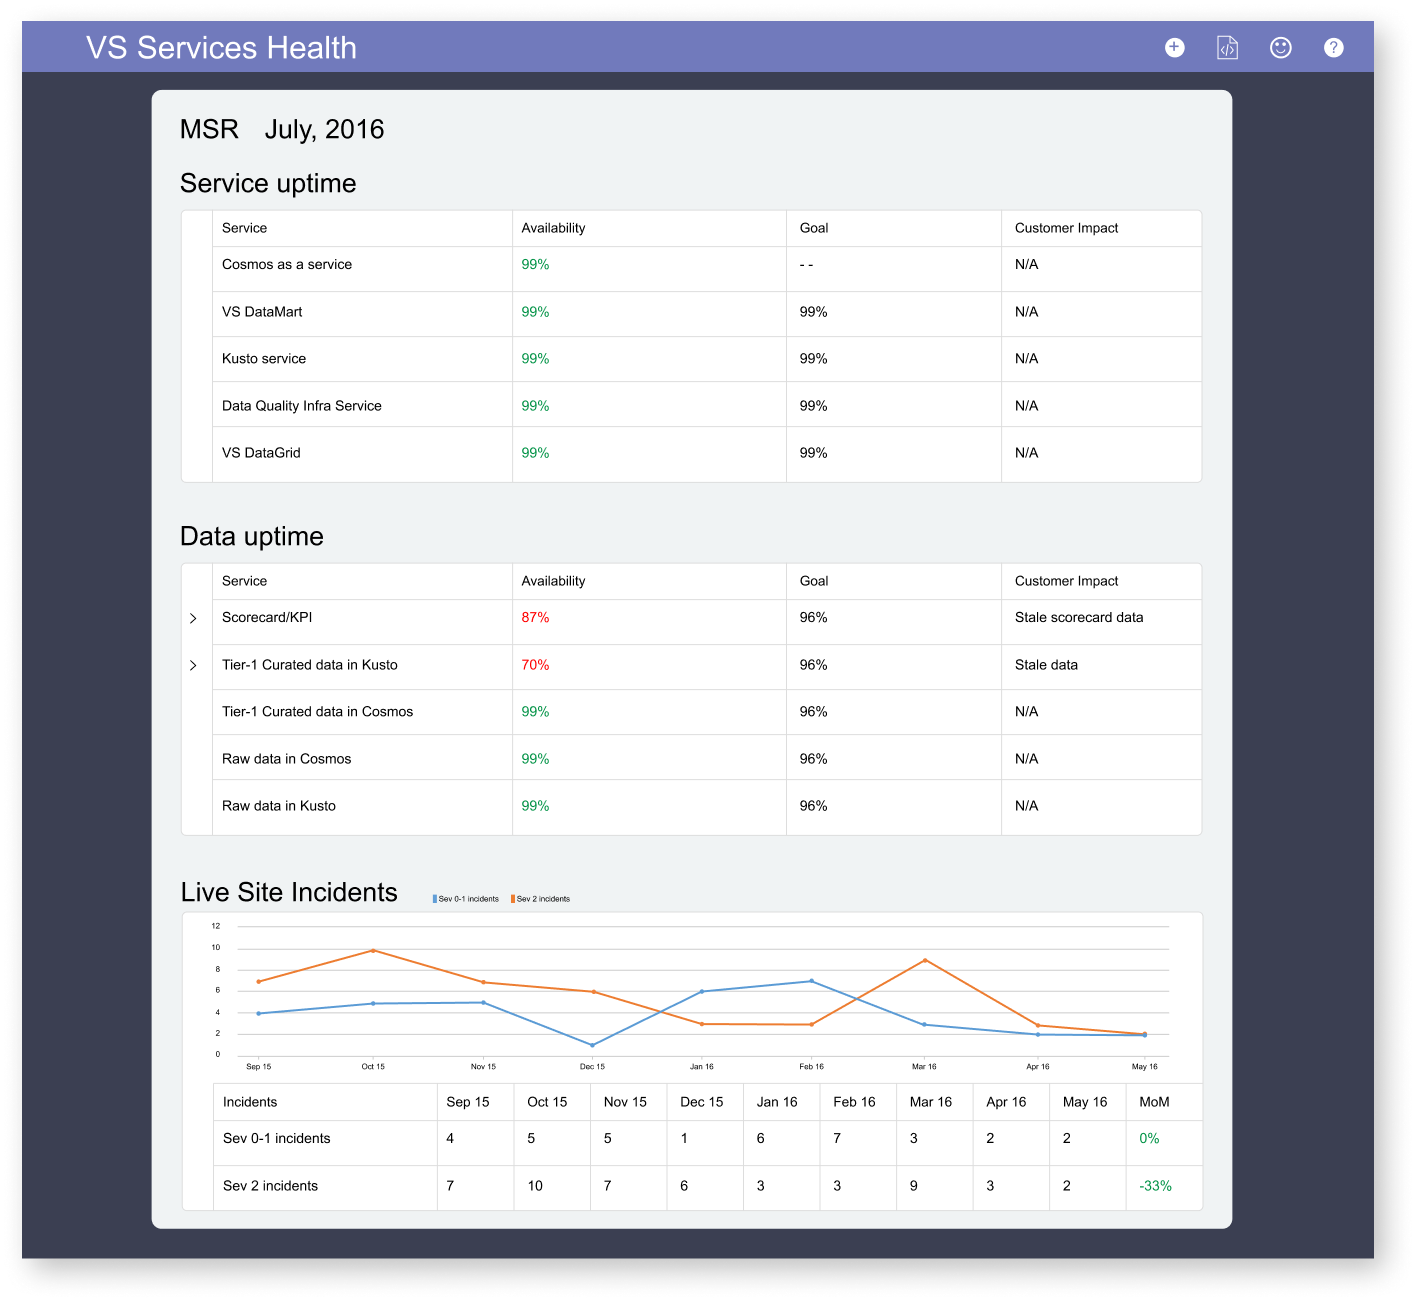
Task: Click the MSR report label
Action: (209, 129)
